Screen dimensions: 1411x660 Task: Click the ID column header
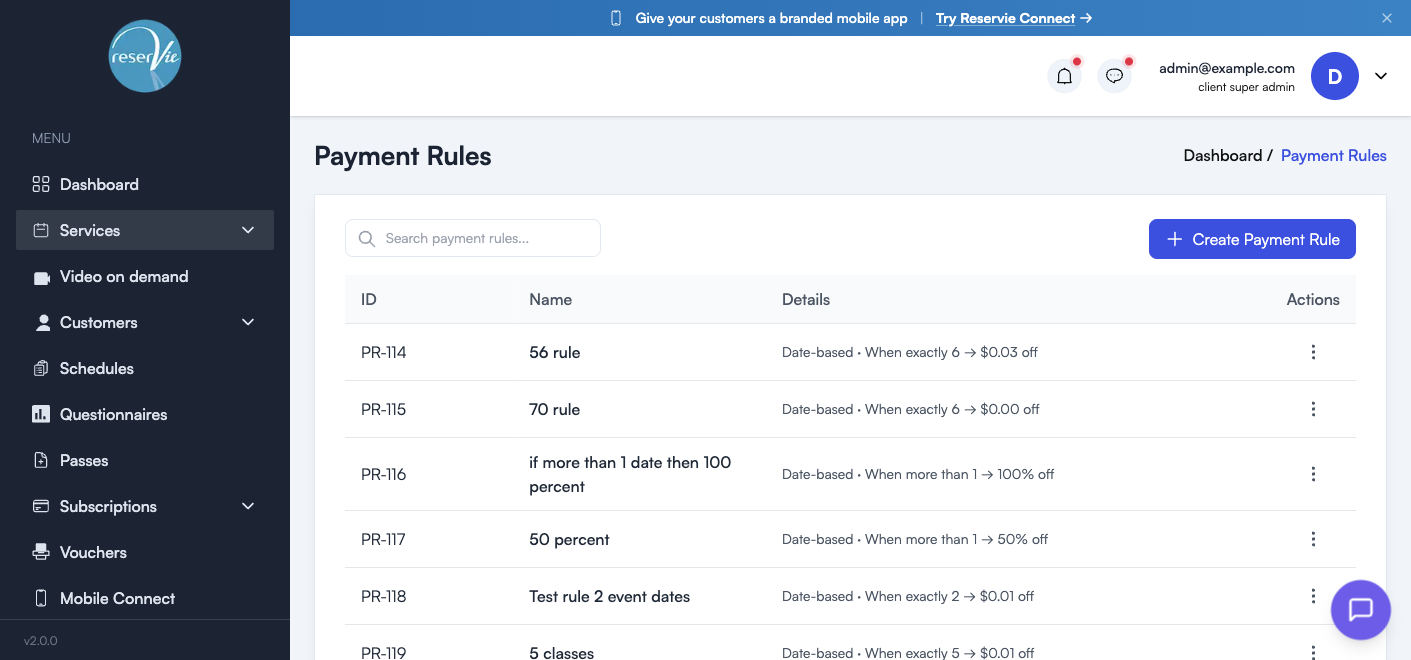tap(369, 299)
